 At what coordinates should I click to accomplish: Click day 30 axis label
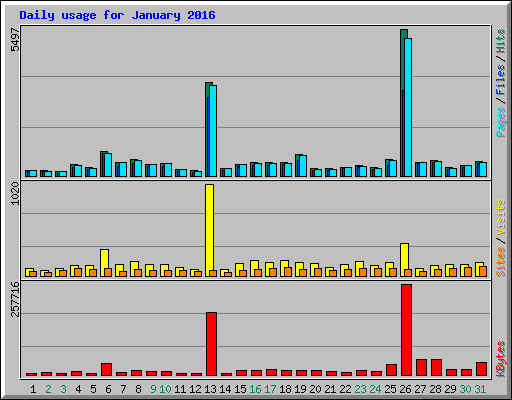[465, 389]
